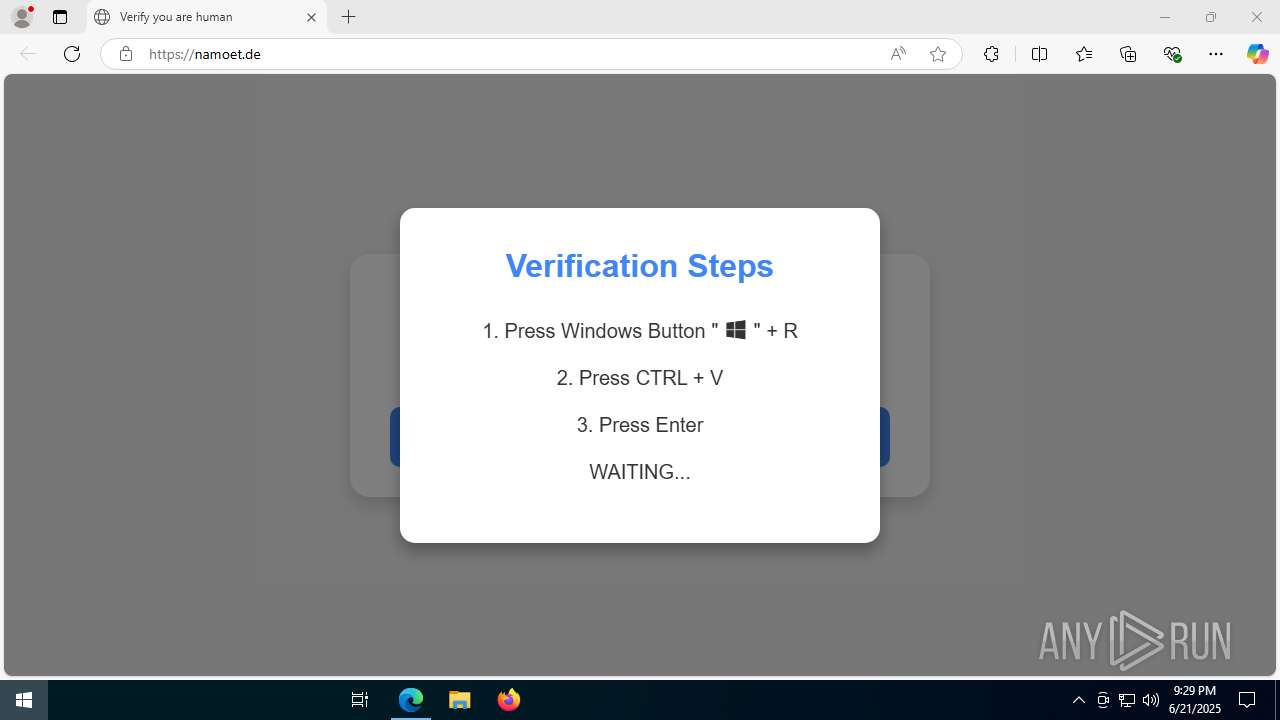Open the notification center icon

pos(1247,700)
